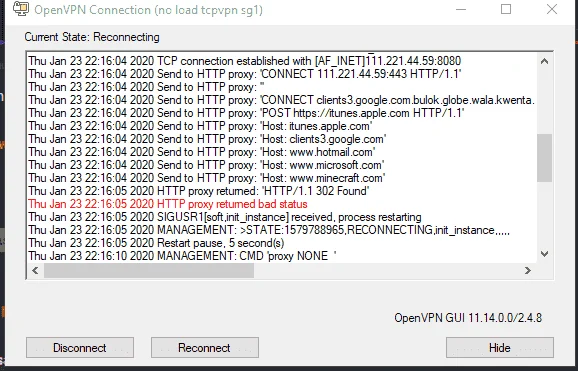Click the 'CONNECT 111.221.44.59:443' log line
578x371 pixels.
point(245,74)
